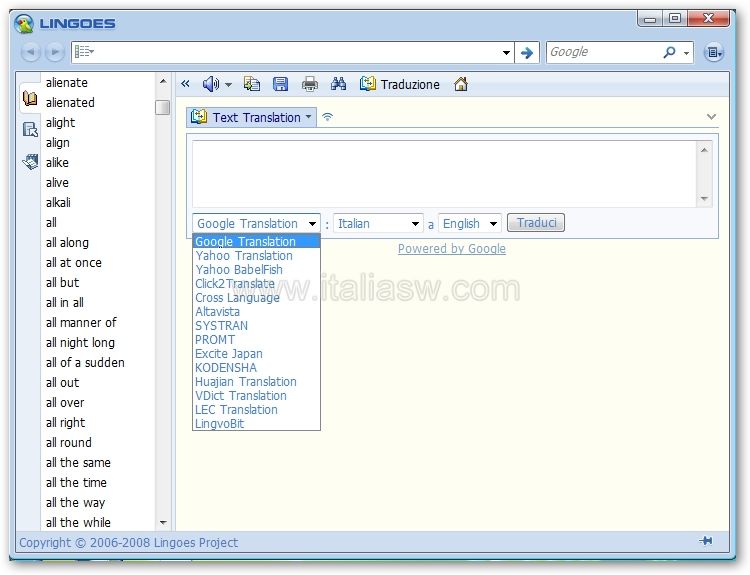Screen dimensions: 750x575
Task: Select PROMT from list
Action: point(256,340)
